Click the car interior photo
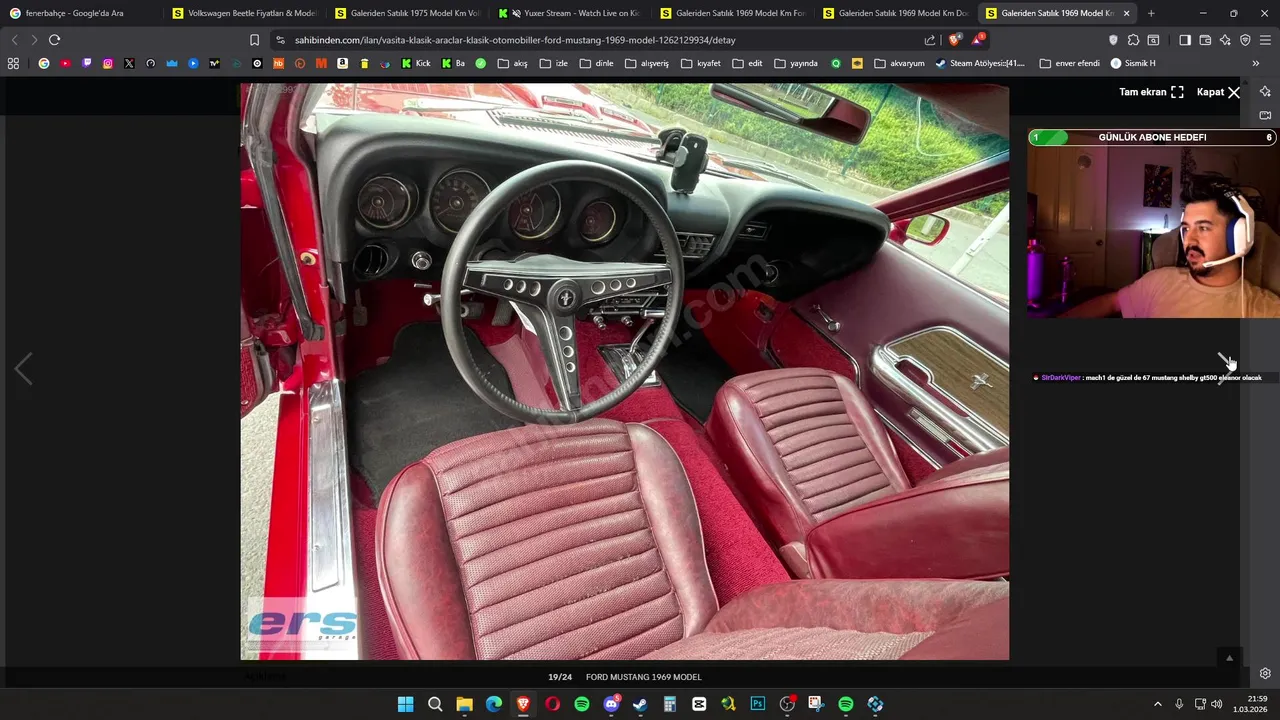Viewport: 1280px width, 720px height. tap(624, 371)
